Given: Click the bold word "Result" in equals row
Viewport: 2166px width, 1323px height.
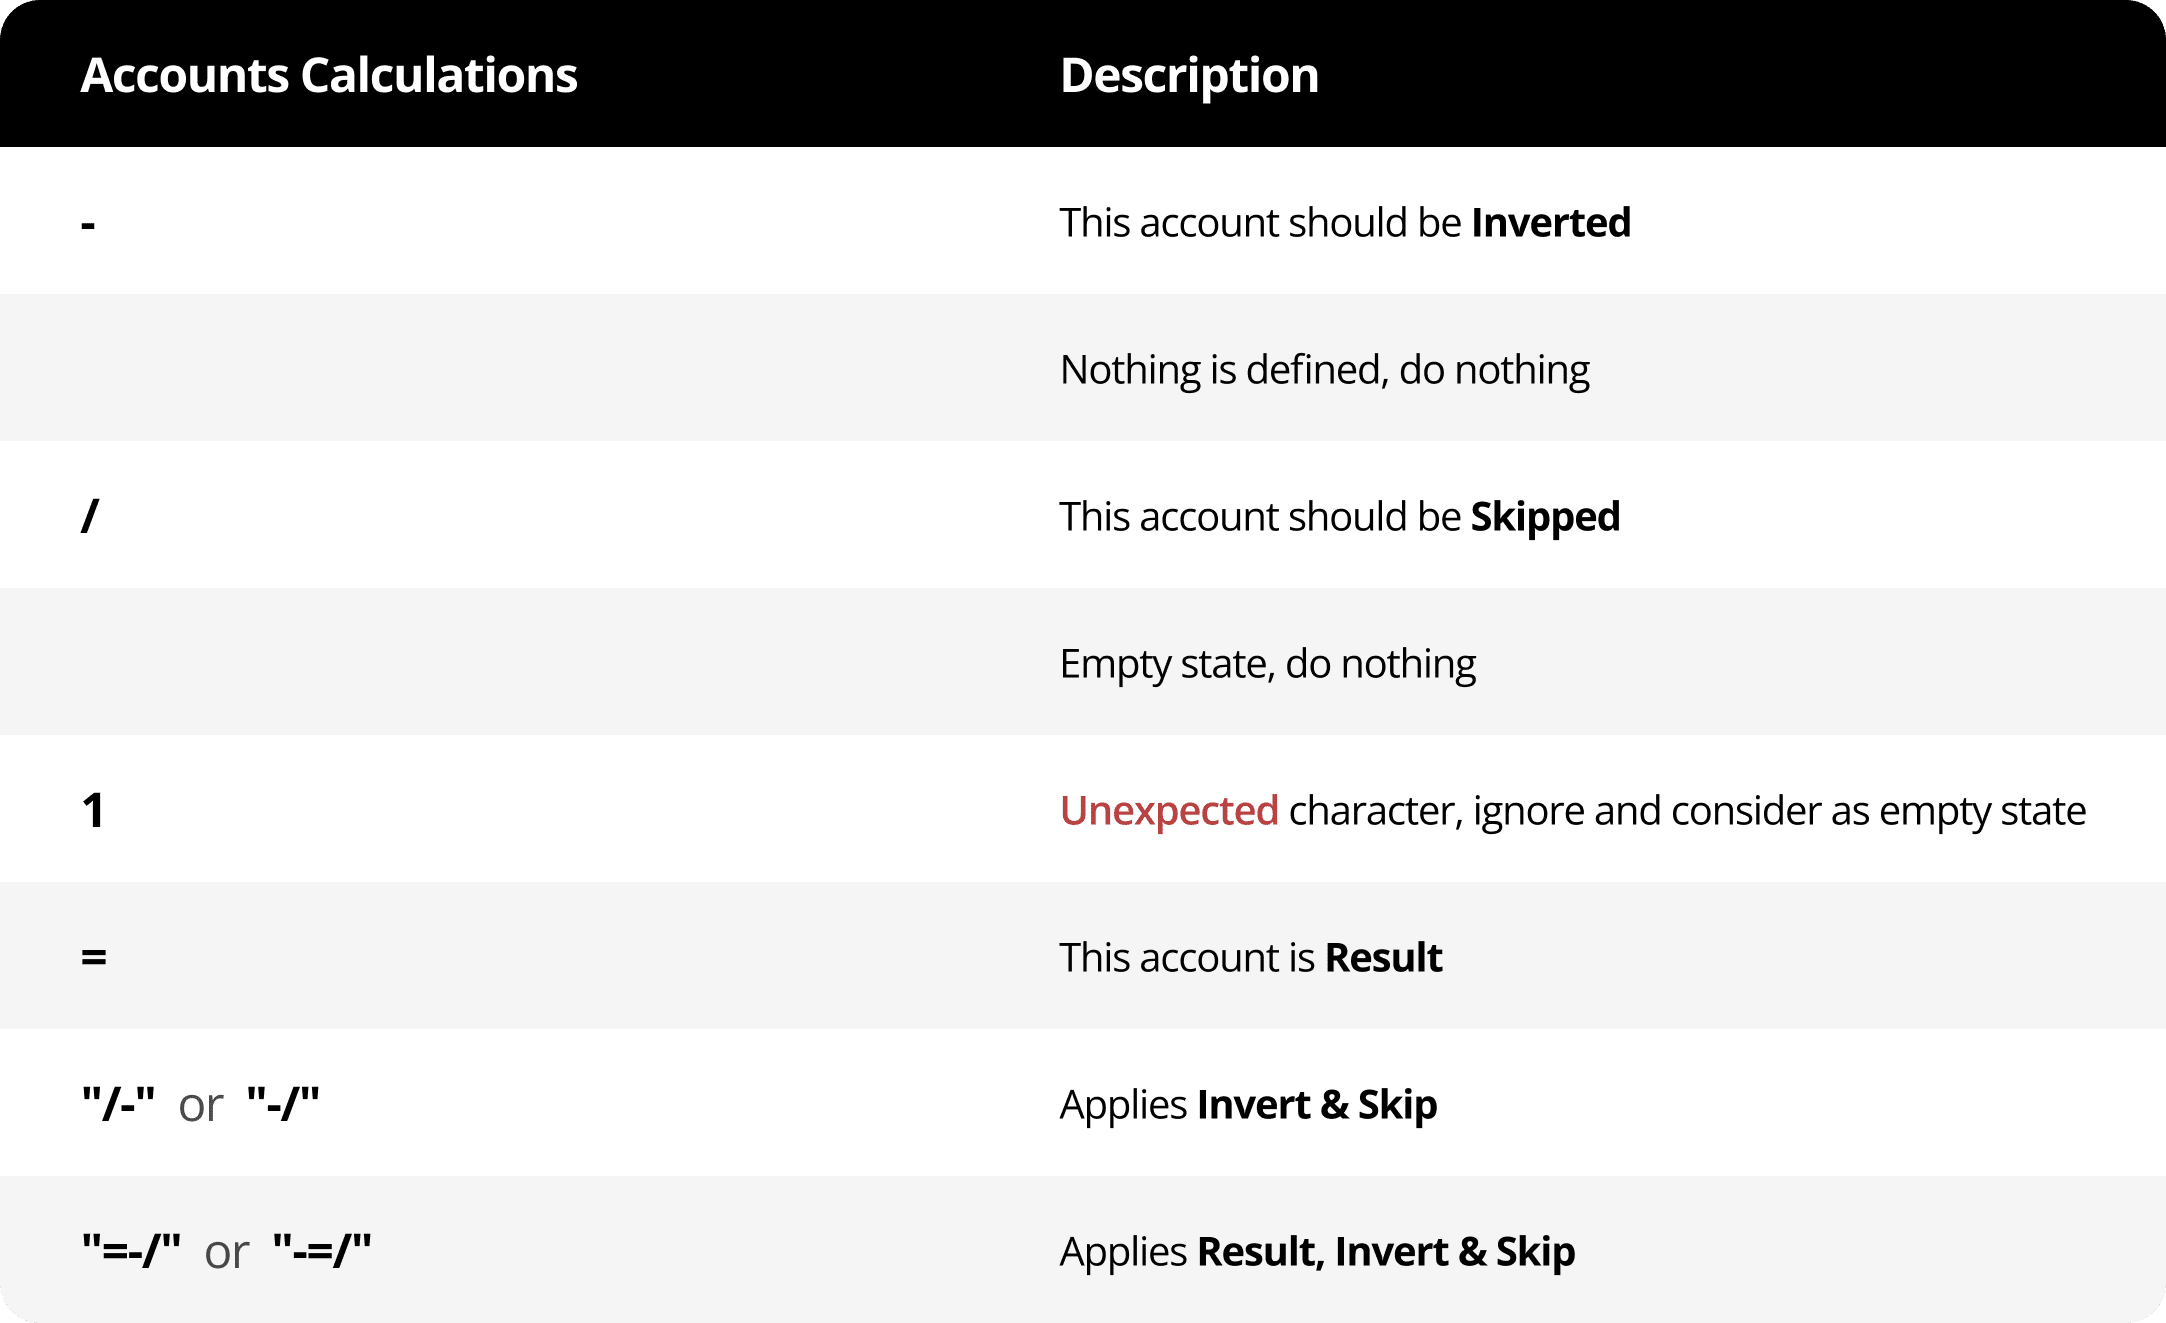Looking at the screenshot, I should coord(1383,958).
